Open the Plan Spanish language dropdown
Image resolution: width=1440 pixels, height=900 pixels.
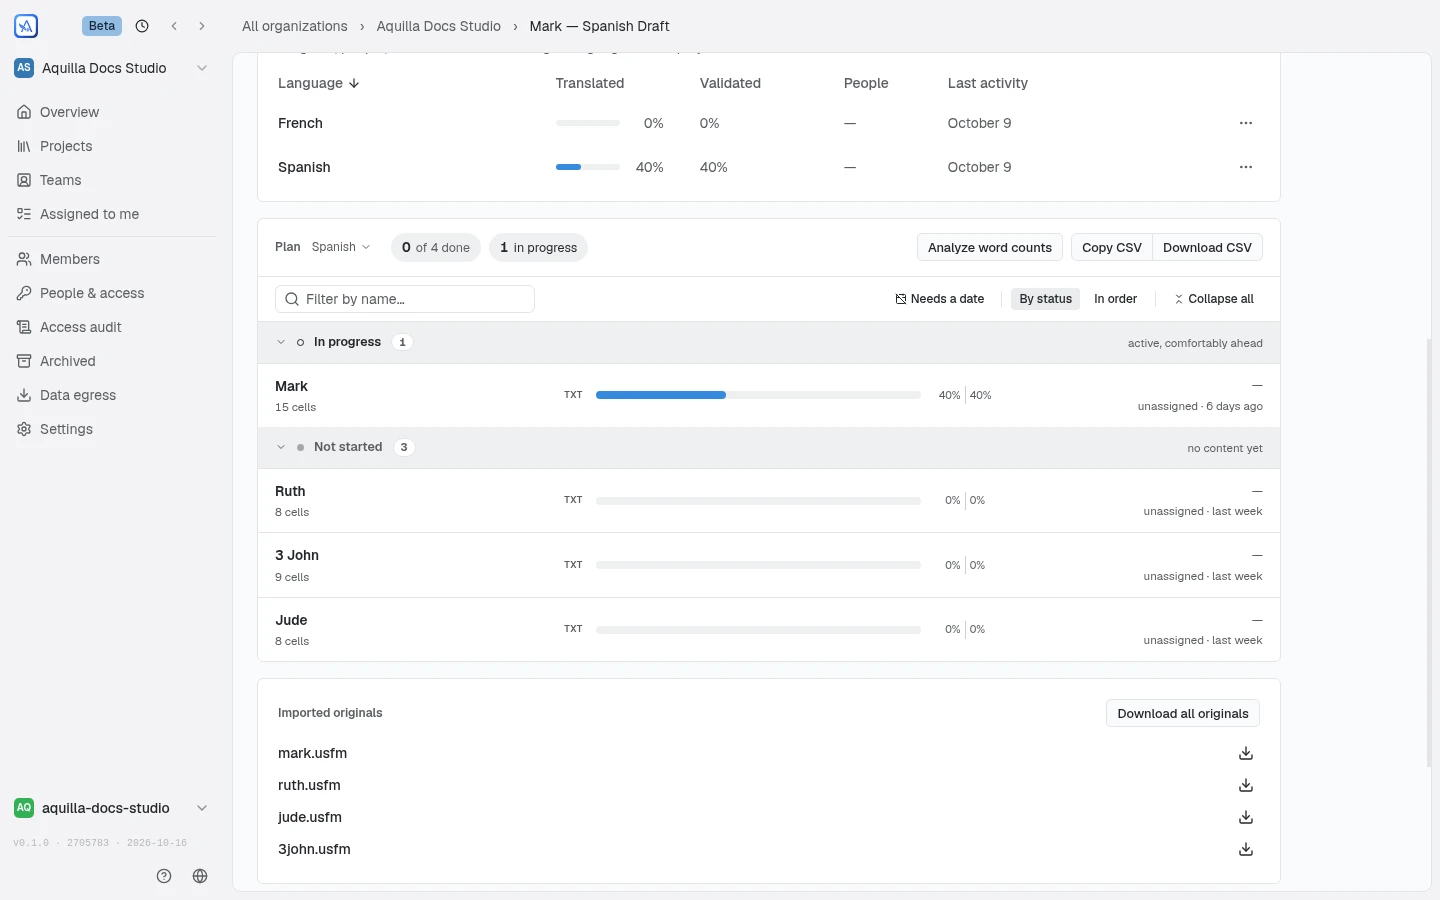click(x=341, y=247)
